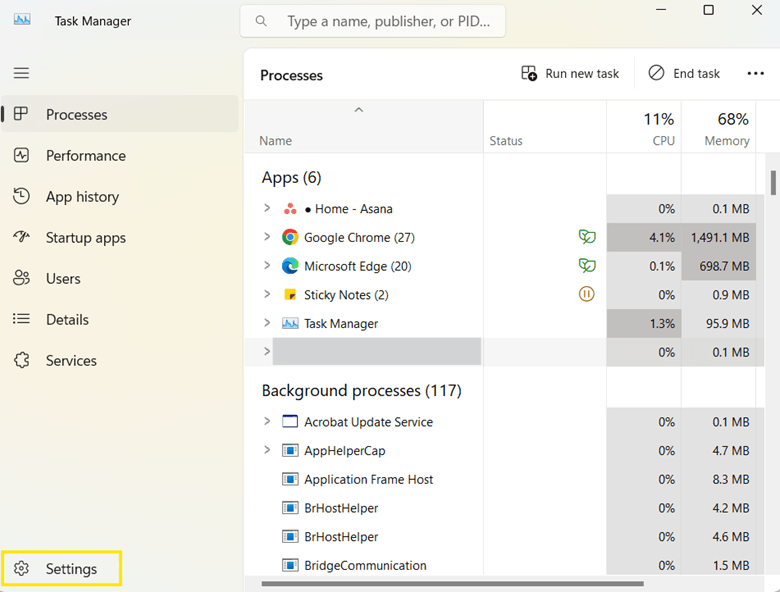This screenshot has height=592, width=780.
Task: Click the Settings gear icon
Action: (x=21, y=568)
